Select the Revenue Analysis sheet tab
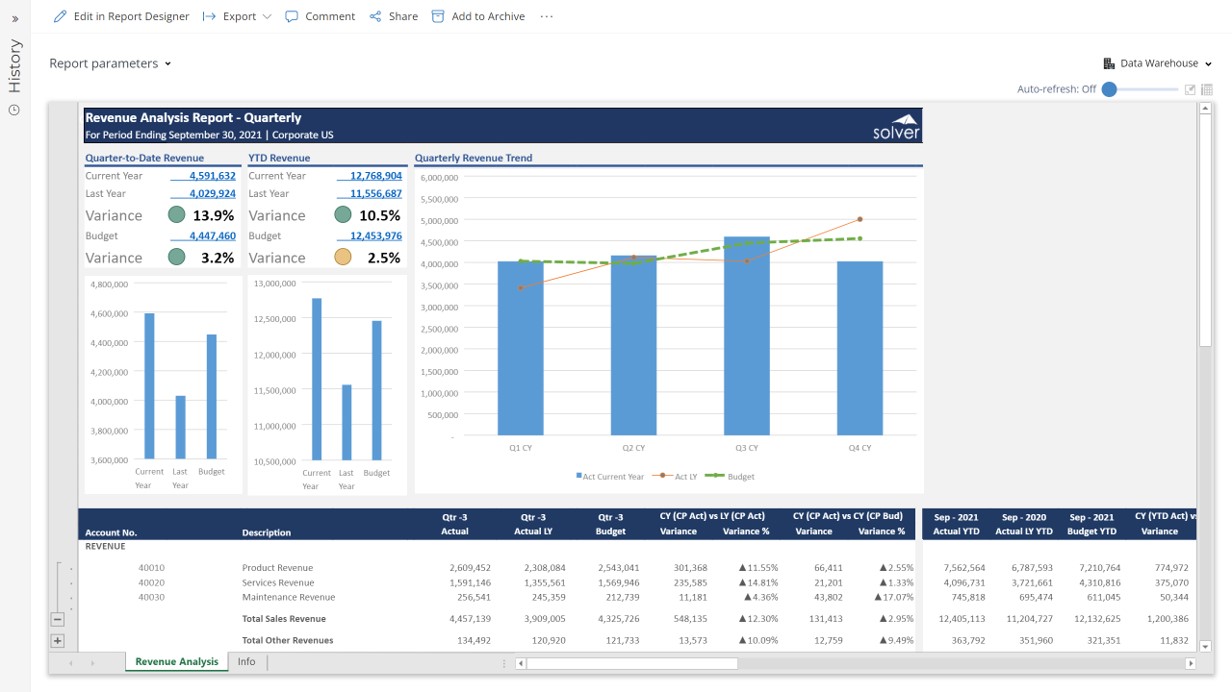Viewport: 1232px width, 692px height. [176, 662]
